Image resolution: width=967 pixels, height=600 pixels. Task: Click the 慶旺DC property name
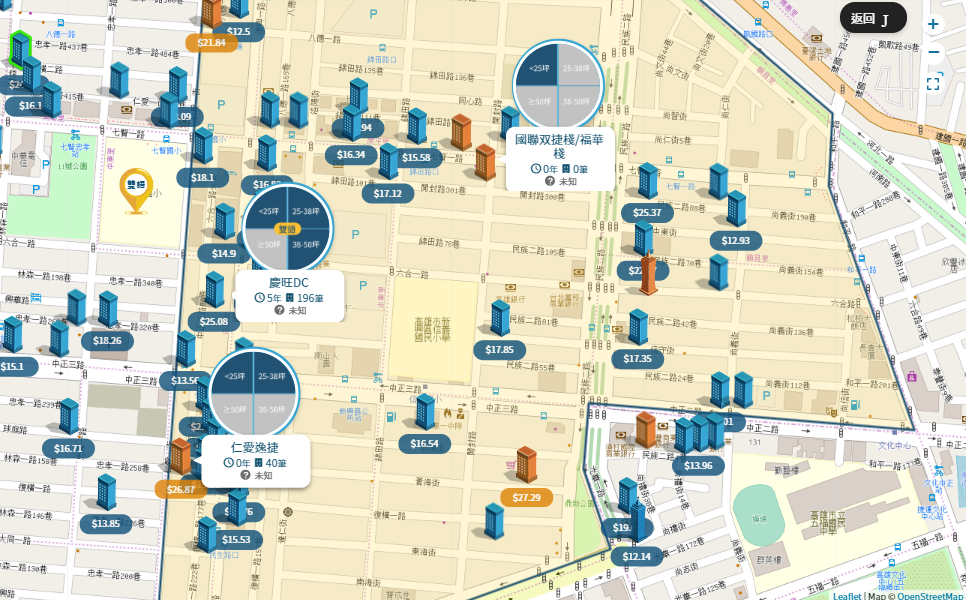click(x=289, y=283)
